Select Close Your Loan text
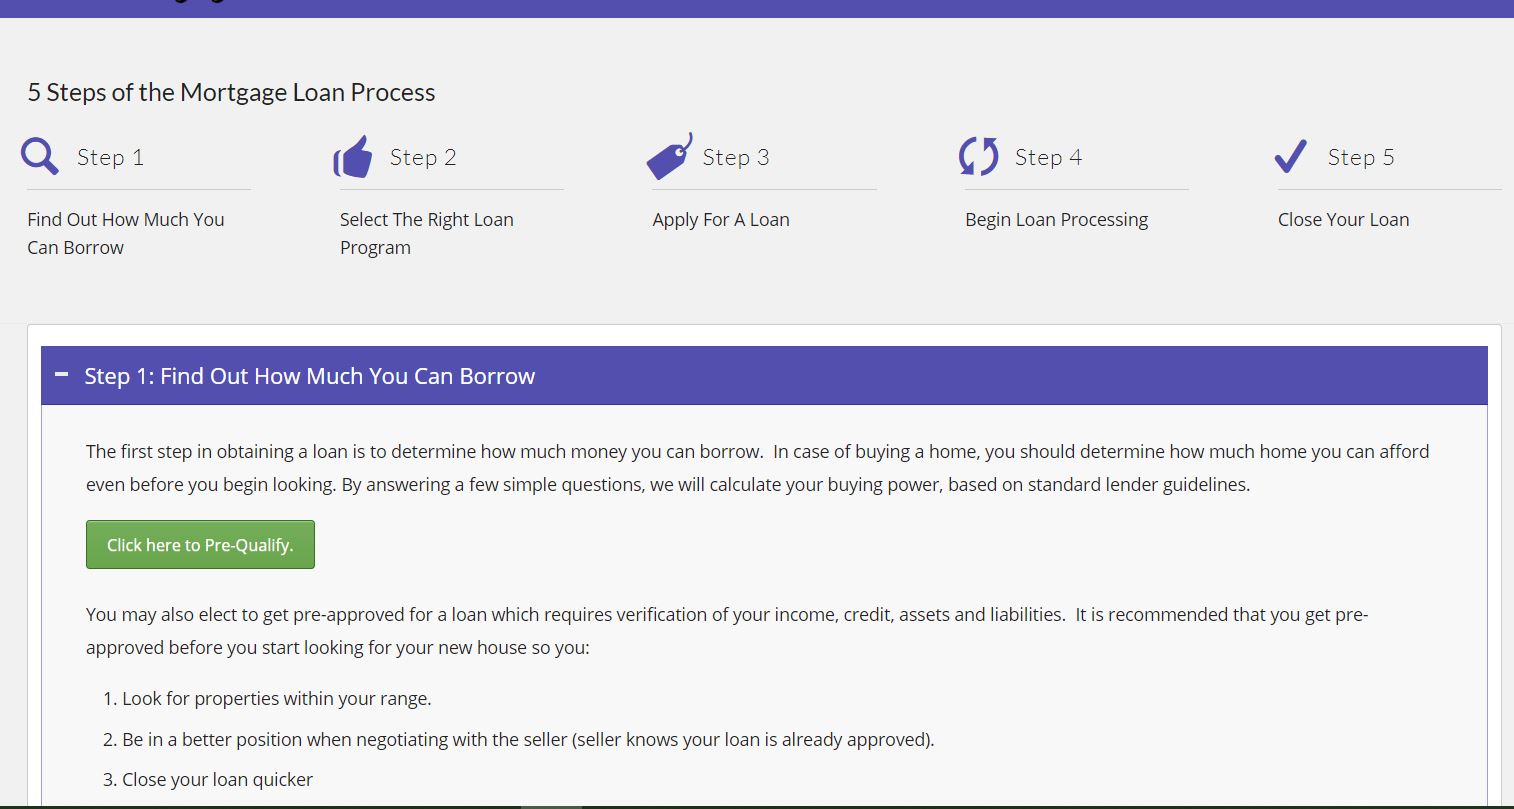1514x809 pixels. (1343, 219)
